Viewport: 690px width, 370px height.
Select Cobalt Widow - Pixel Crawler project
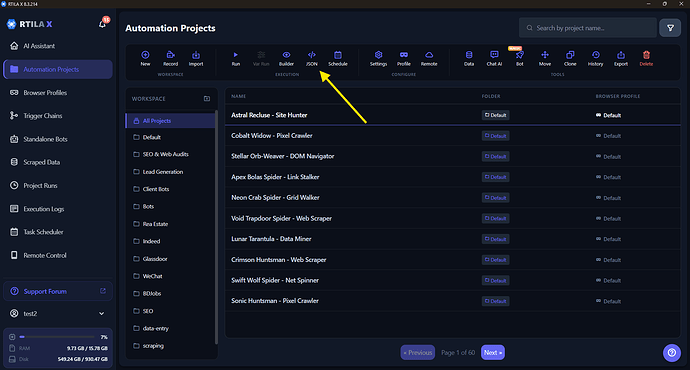453,136
